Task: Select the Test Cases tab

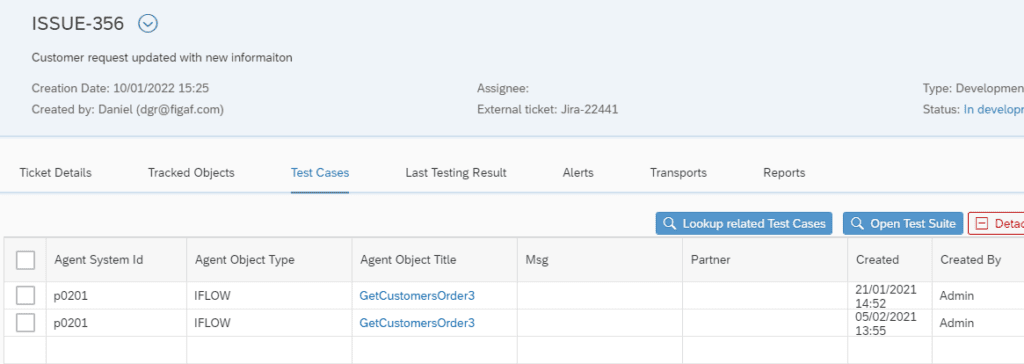Action: click(320, 173)
